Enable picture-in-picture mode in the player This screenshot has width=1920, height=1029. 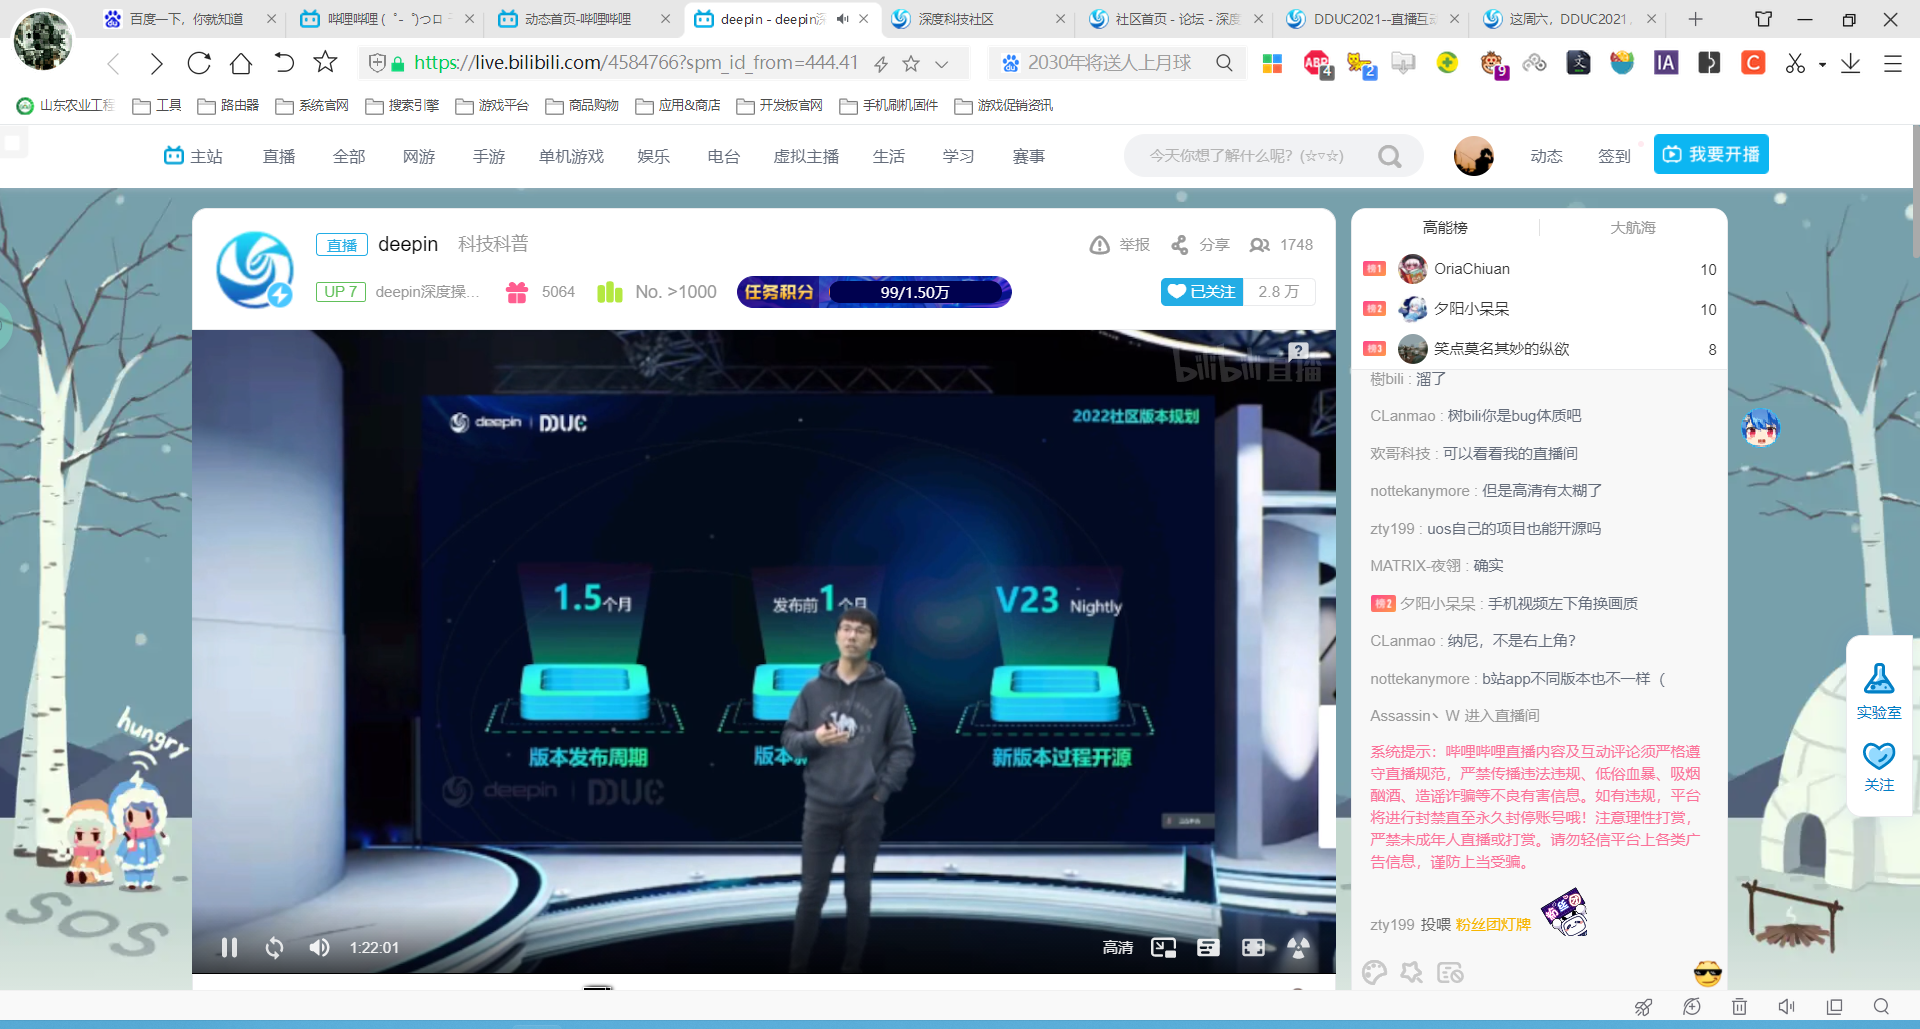[x=1163, y=947]
